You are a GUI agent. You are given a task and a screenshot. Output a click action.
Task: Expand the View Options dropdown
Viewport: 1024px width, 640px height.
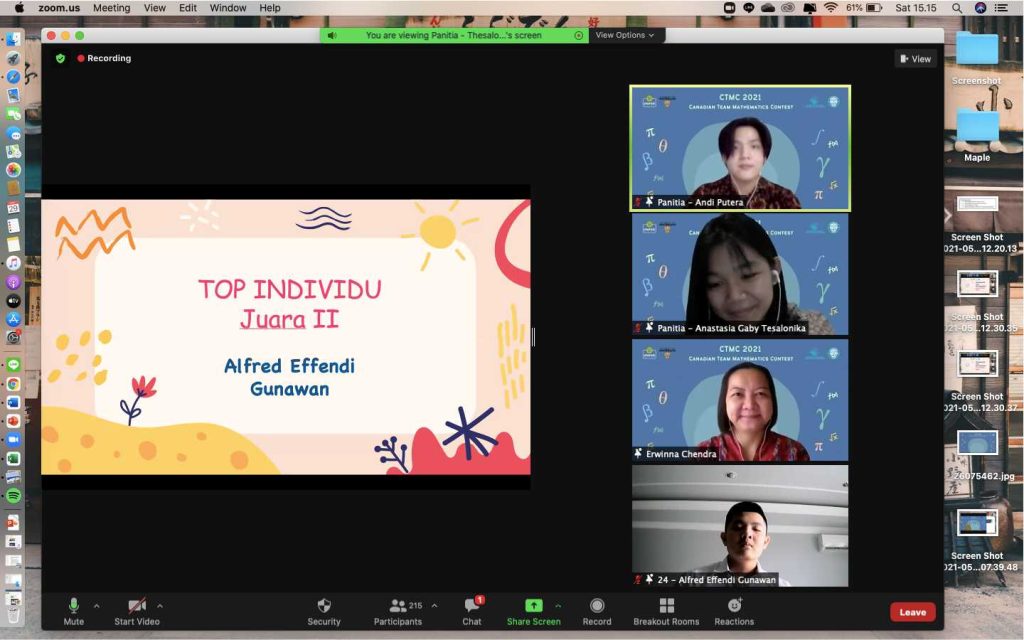click(x=625, y=35)
